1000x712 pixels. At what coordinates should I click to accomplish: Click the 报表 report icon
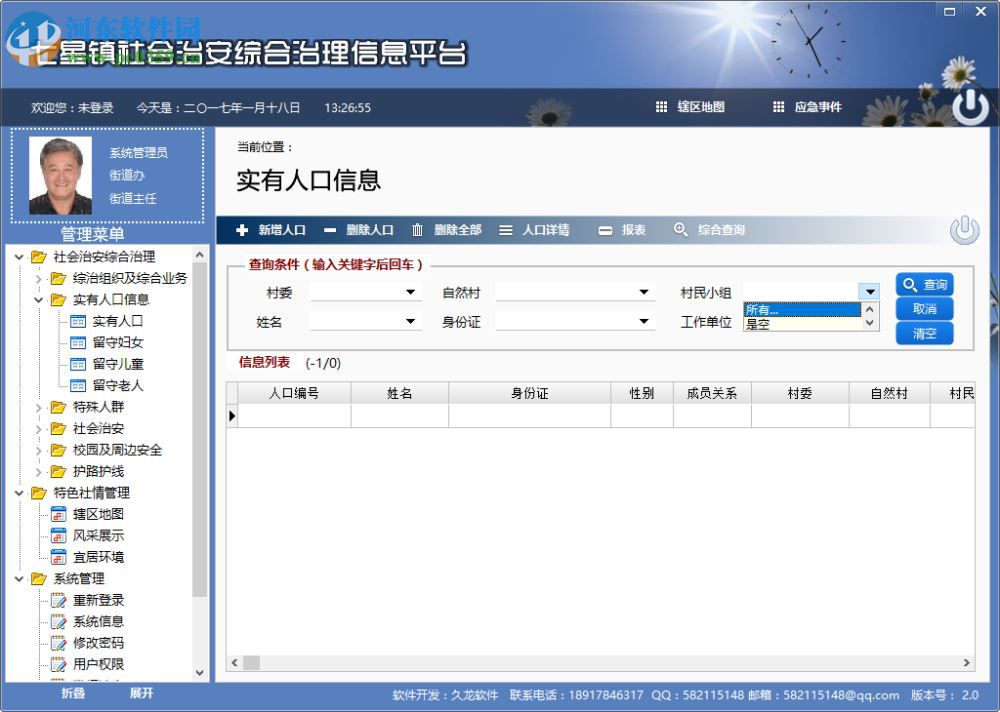[608, 229]
